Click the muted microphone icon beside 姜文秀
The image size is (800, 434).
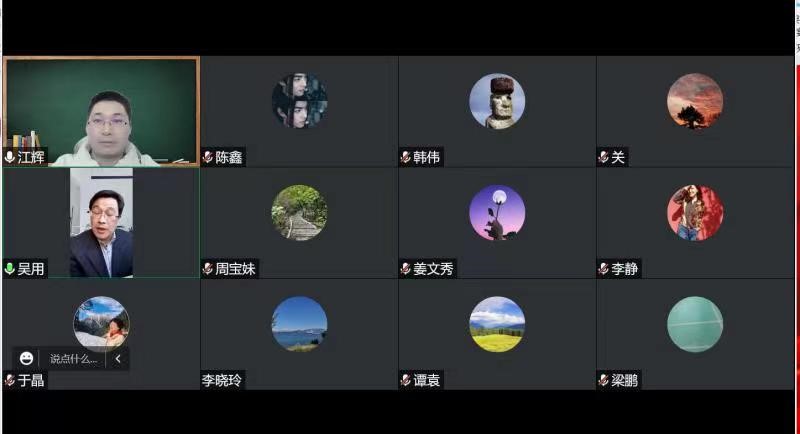406,268
